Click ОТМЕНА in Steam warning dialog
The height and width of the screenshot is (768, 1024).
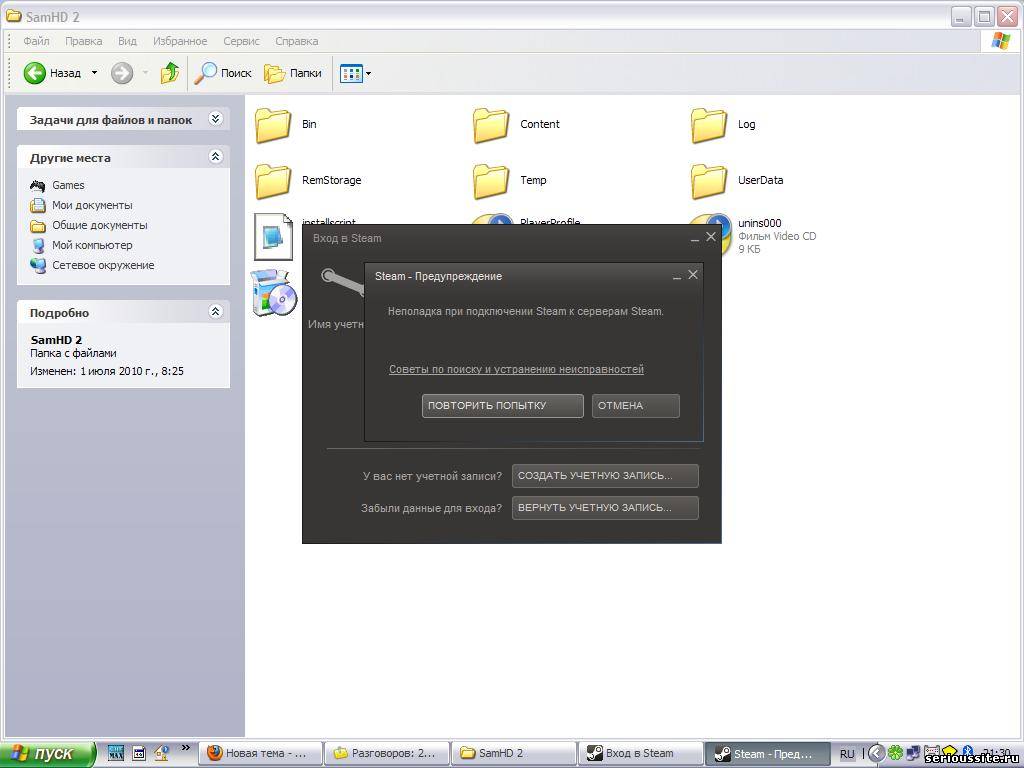[635, 406]
